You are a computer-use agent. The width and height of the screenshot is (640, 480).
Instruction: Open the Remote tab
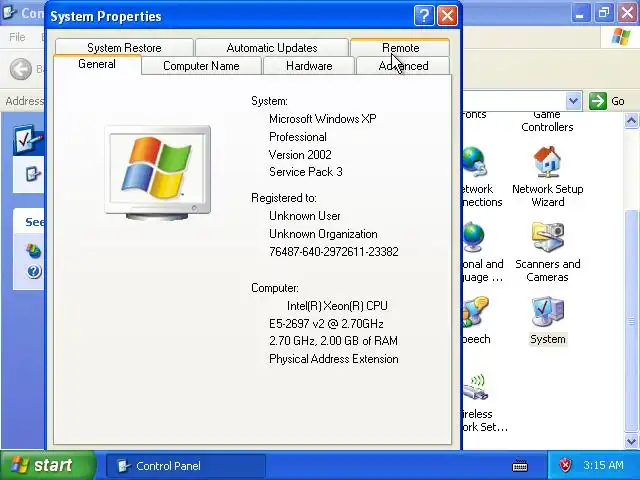(x=400, y=47)
